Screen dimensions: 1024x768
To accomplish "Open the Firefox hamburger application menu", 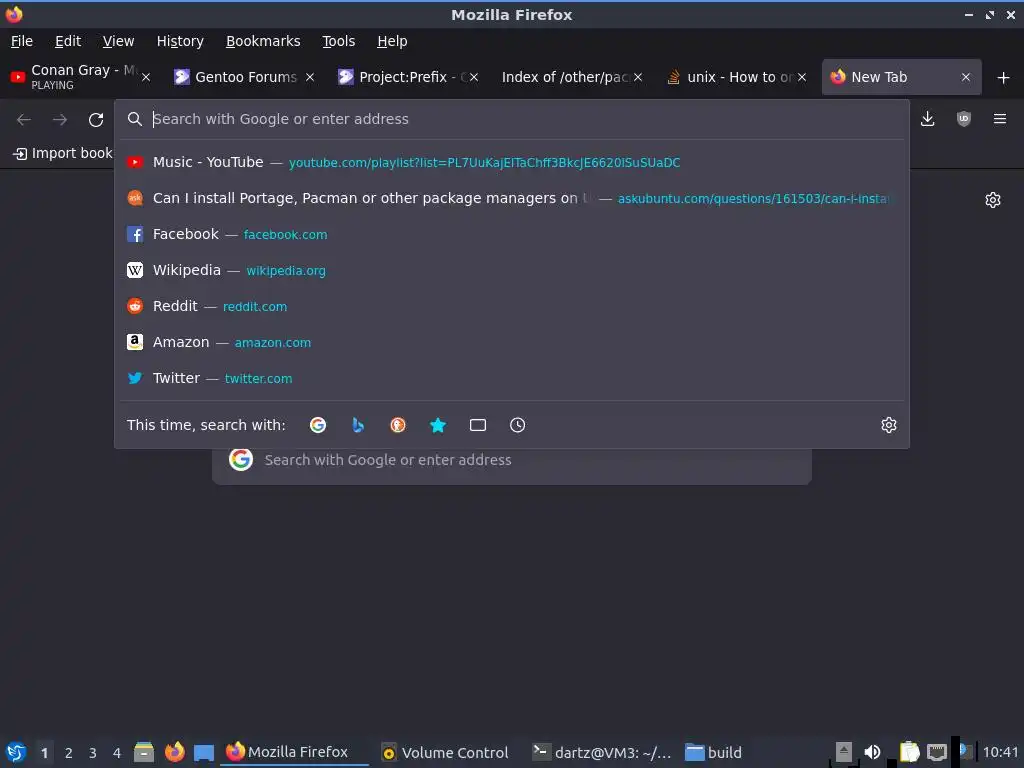I will [x=1000, y=119].
